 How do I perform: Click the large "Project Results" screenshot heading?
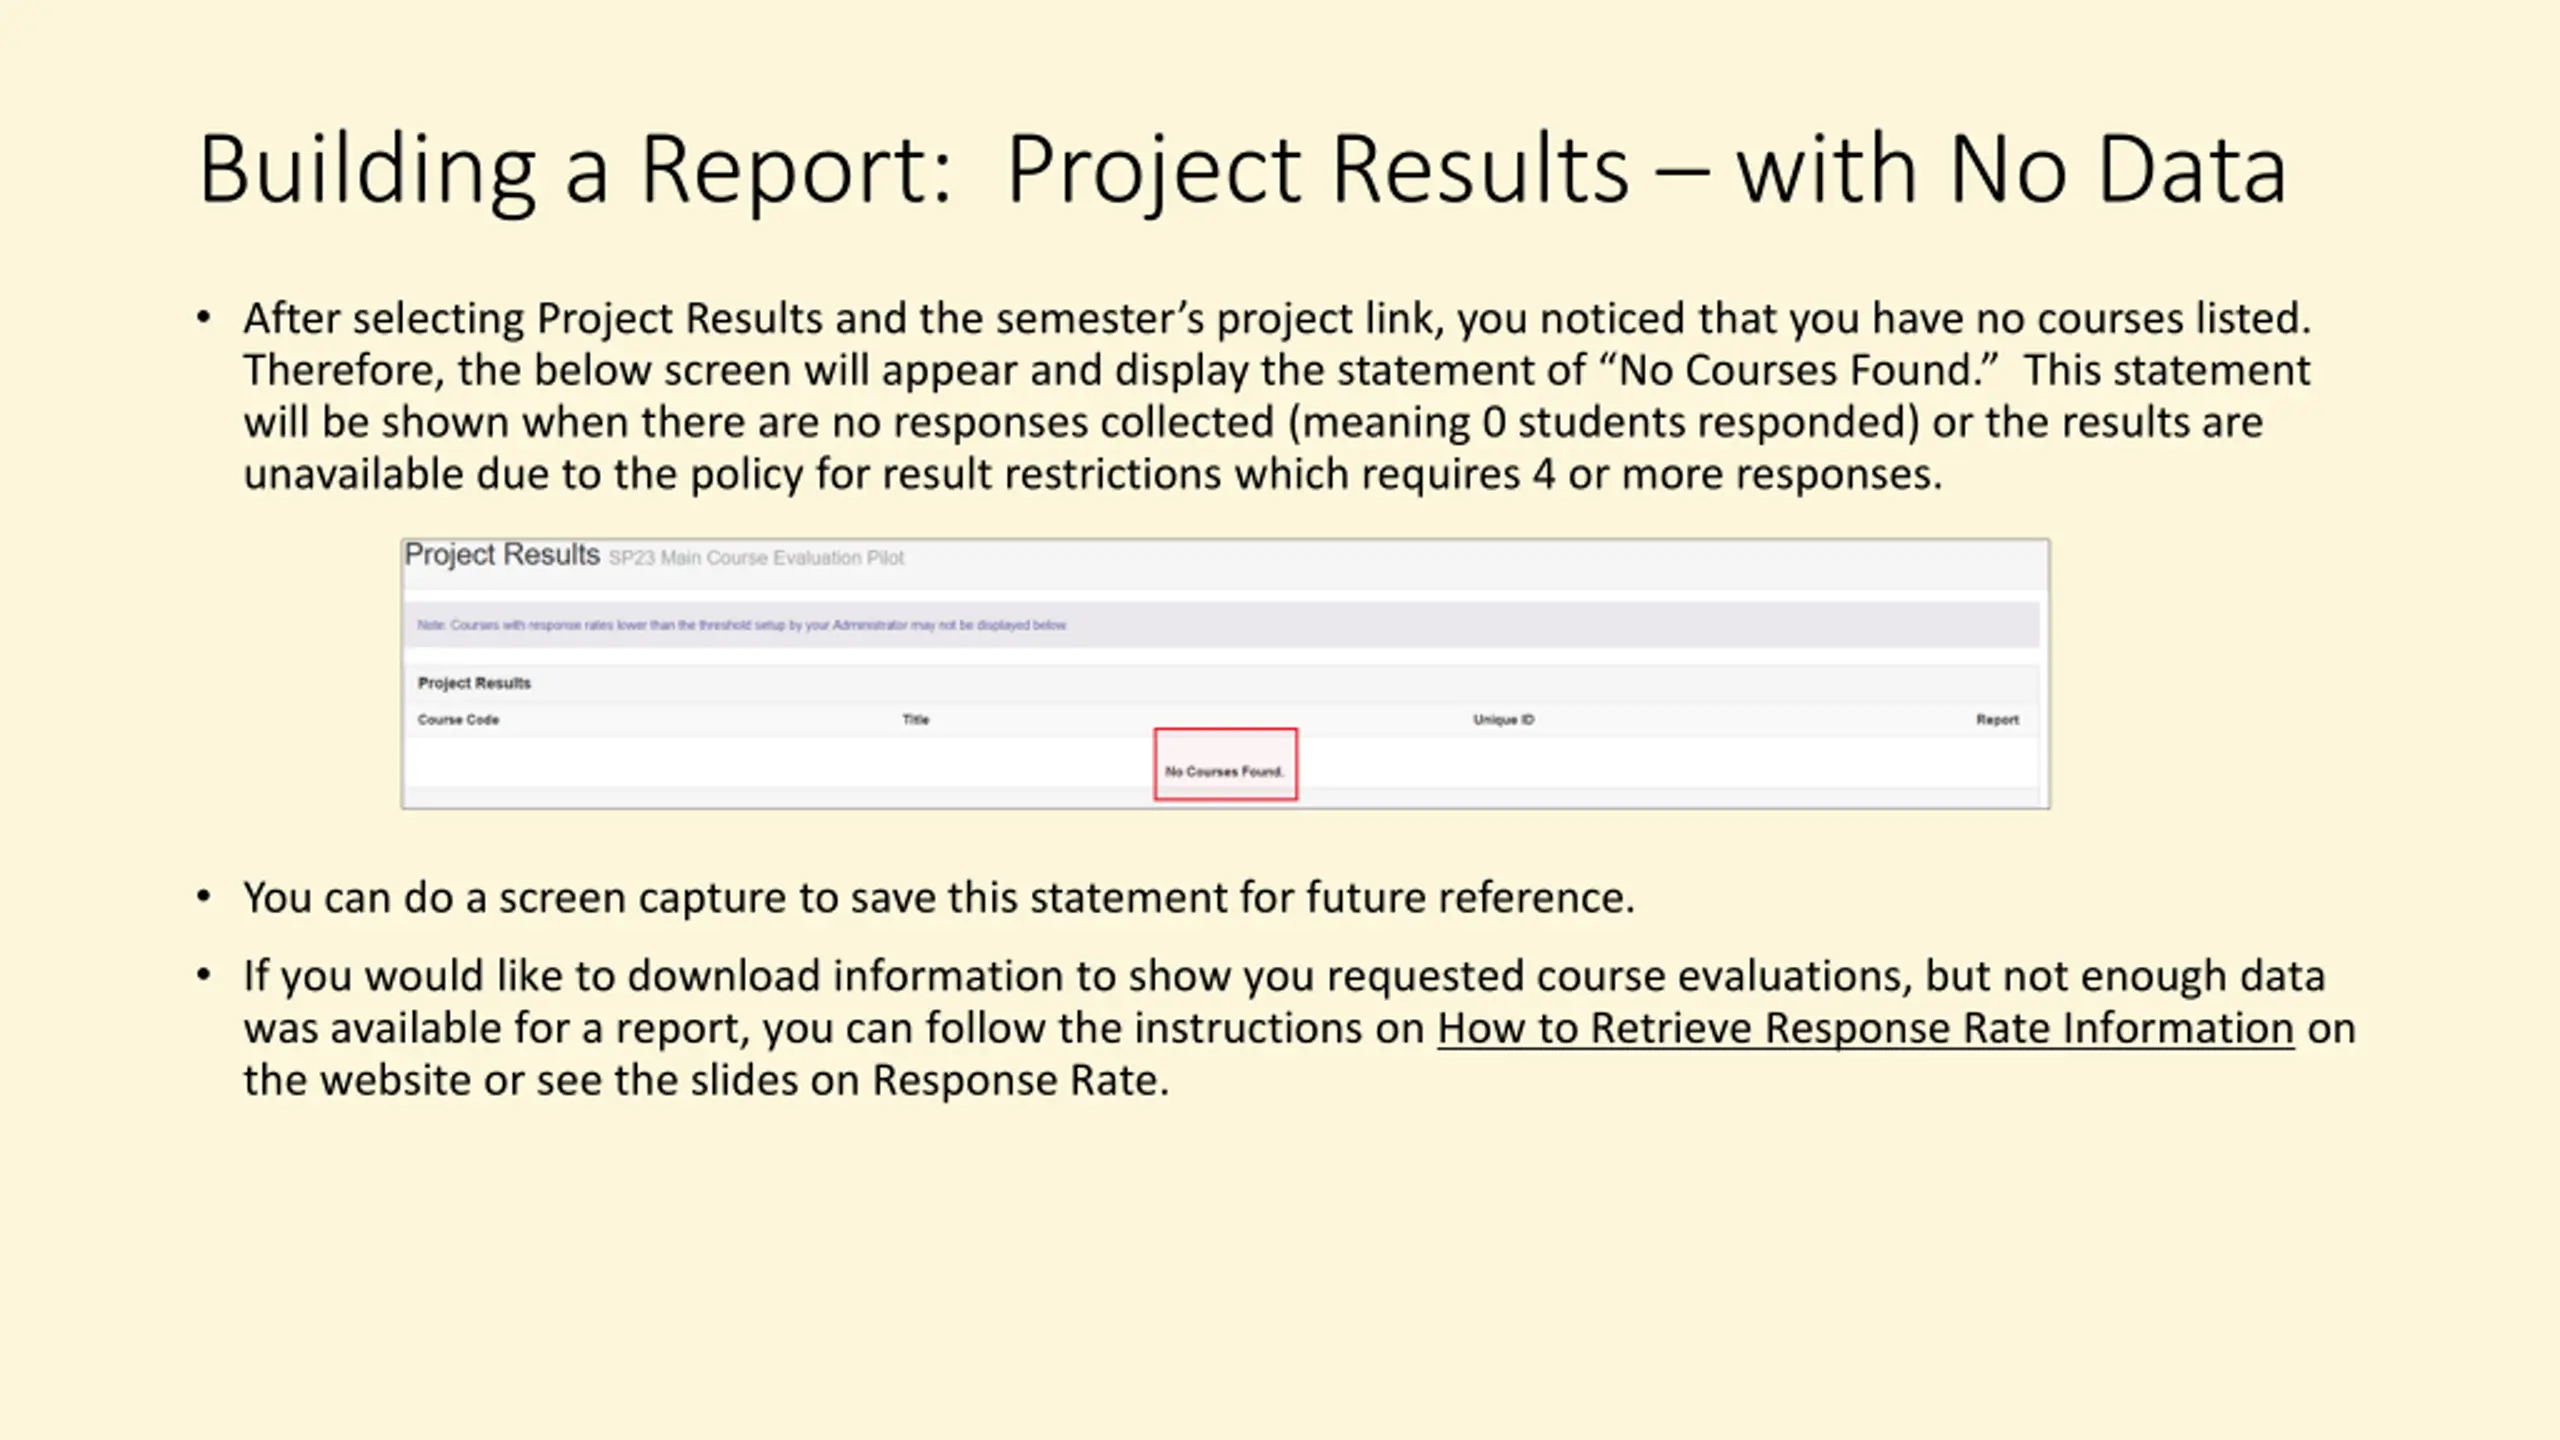coord(502,554)
